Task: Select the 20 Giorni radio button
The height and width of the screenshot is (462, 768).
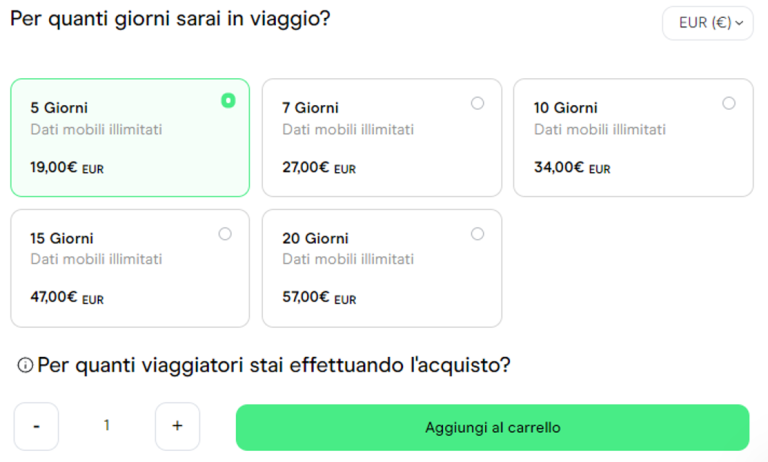Action: click(477, 234)
